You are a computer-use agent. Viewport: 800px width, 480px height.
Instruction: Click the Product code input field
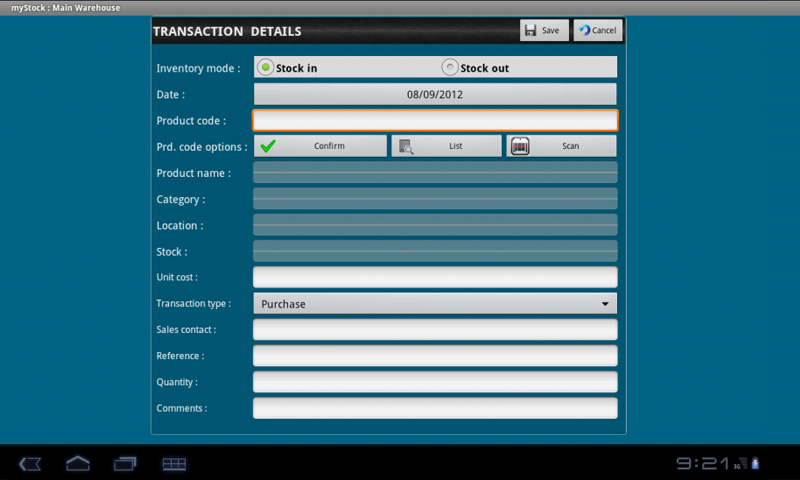tap(435, 121)
